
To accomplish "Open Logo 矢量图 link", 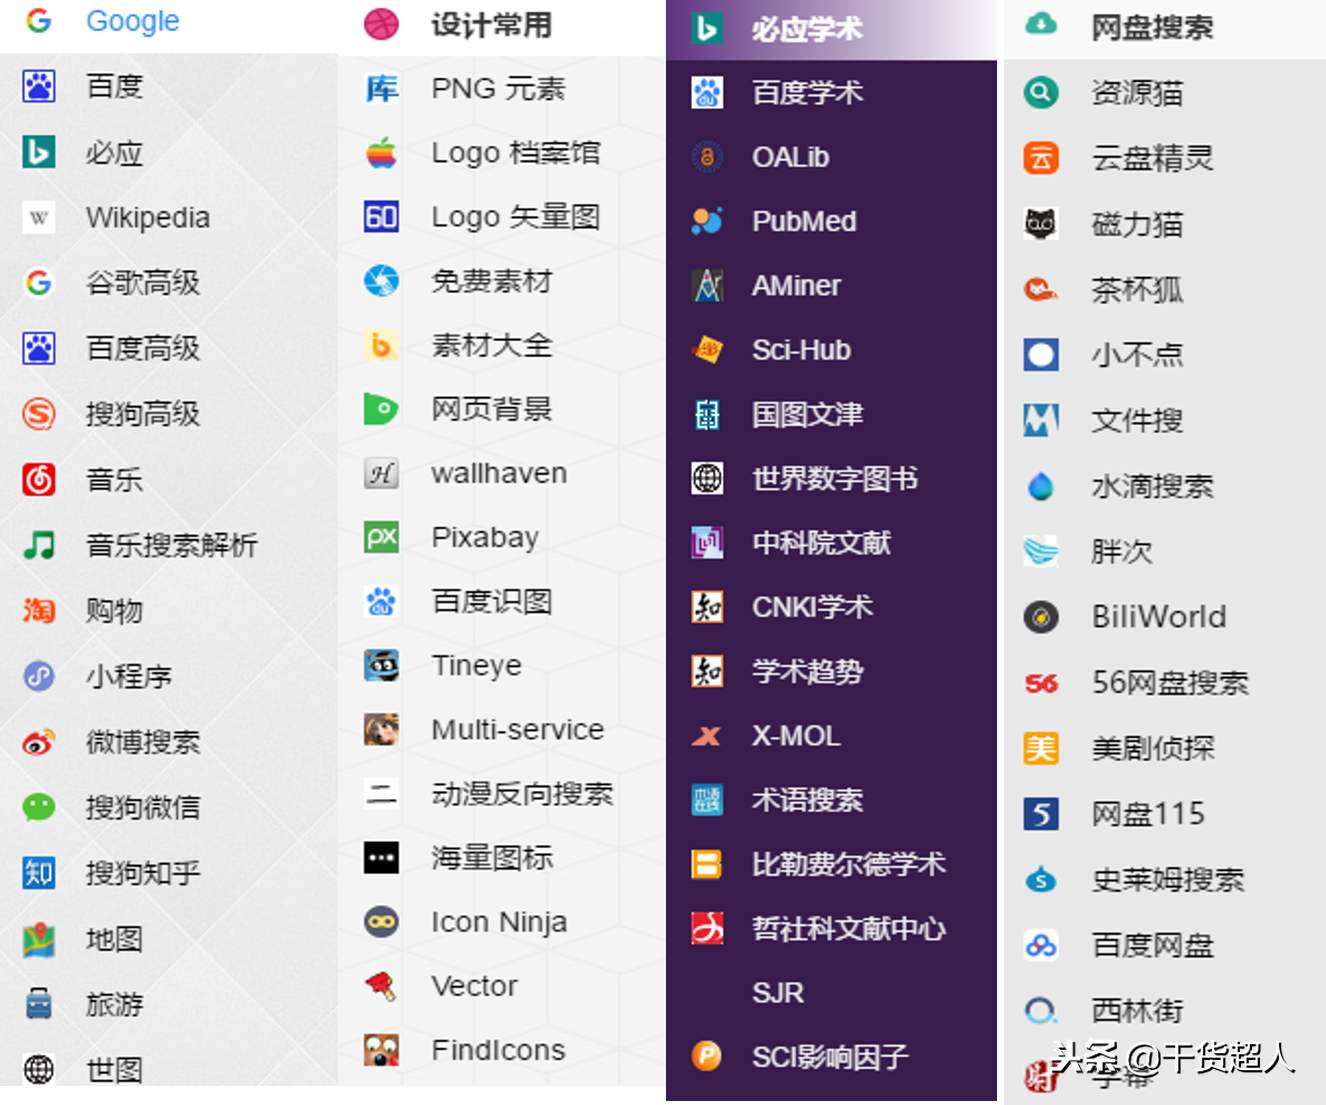I will [x=516, y=217].
